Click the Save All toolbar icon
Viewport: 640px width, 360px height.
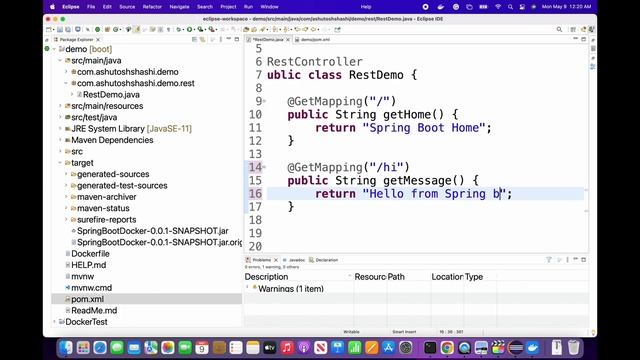(68, 29)
